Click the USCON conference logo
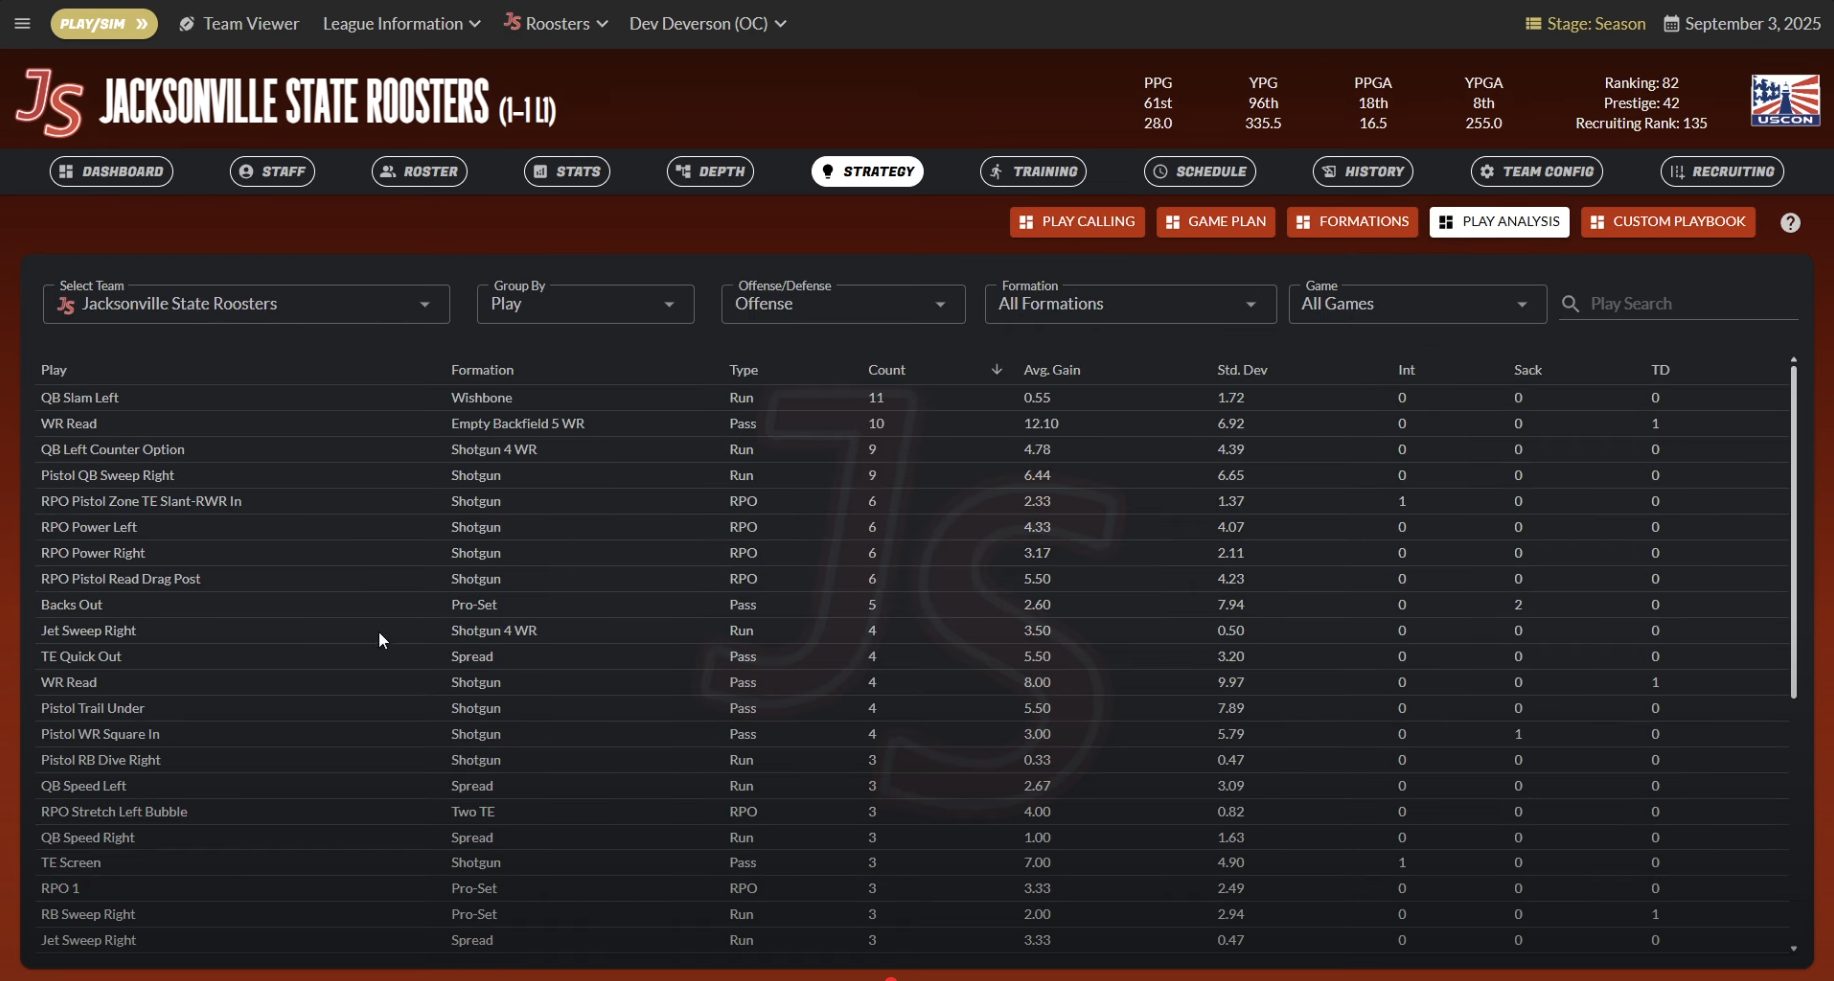 click(1785, 100)
